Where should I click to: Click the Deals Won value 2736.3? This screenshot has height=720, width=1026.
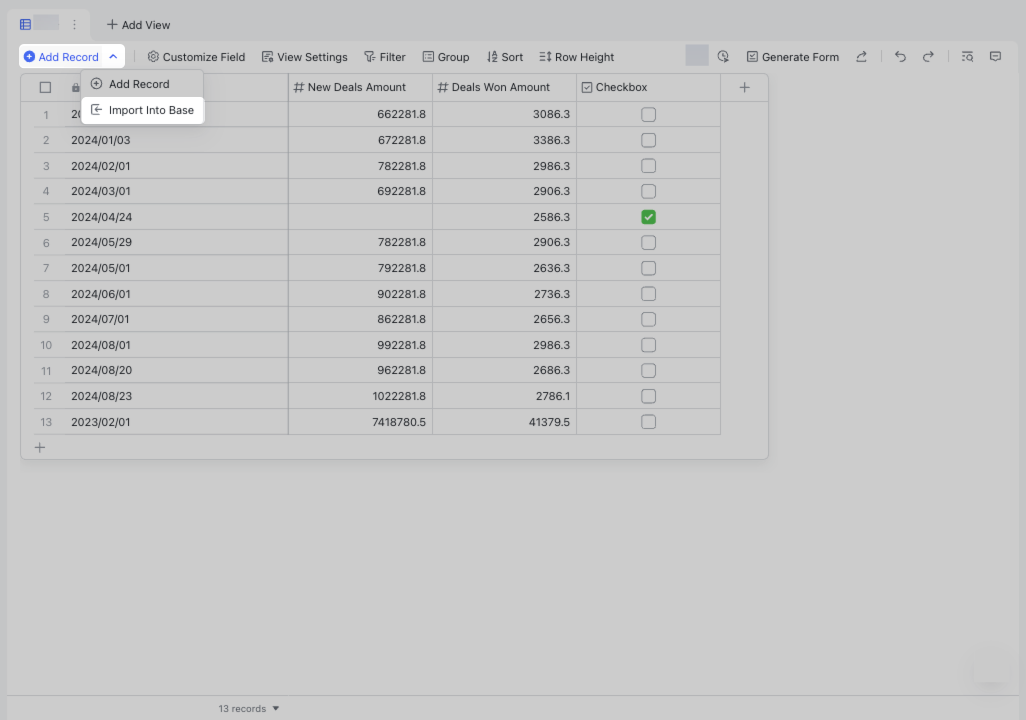(x=504, y=294)
